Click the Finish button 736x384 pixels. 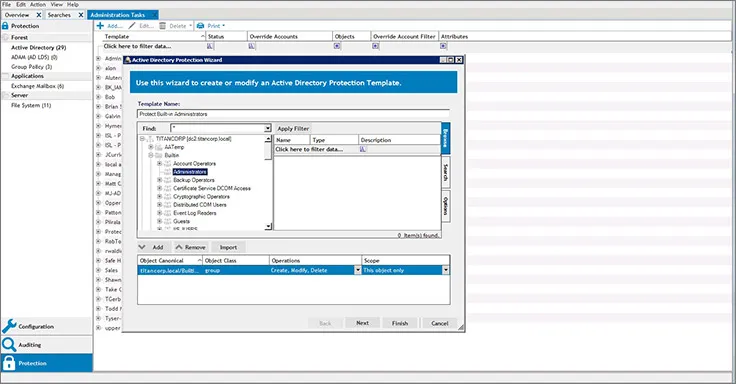point(400,323)
